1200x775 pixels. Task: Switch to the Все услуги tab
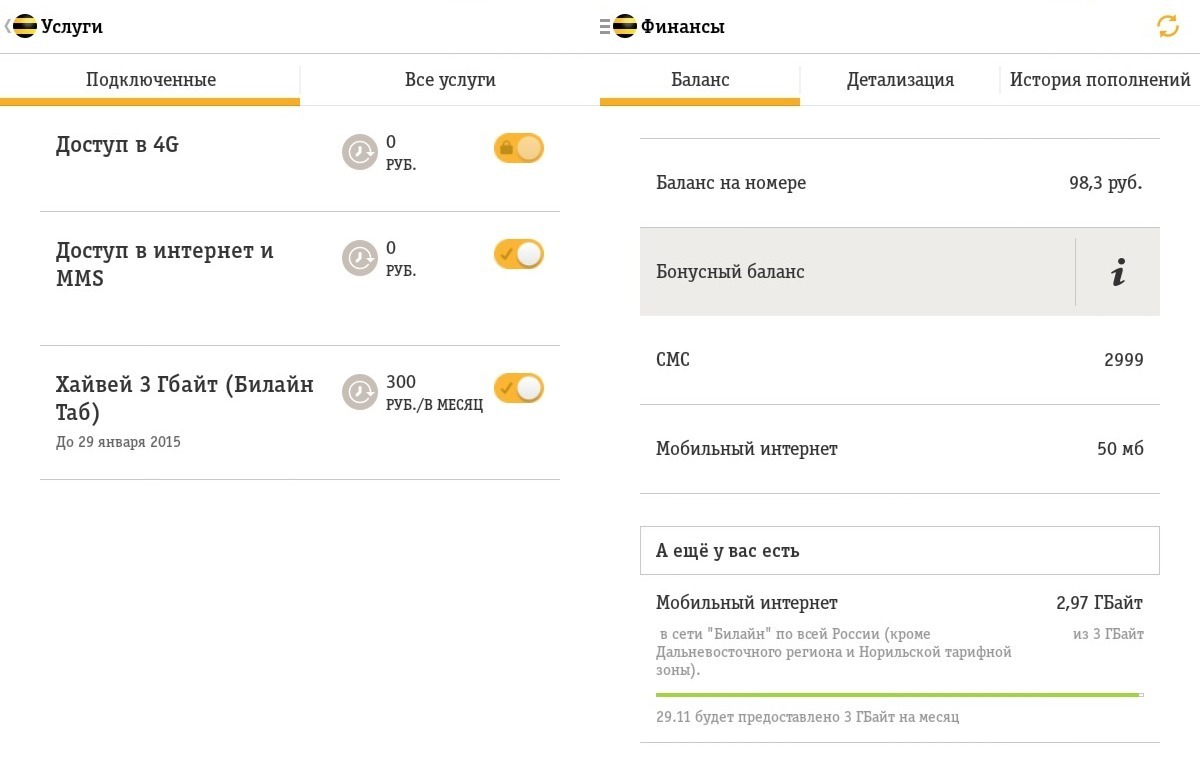click(450, 80)
